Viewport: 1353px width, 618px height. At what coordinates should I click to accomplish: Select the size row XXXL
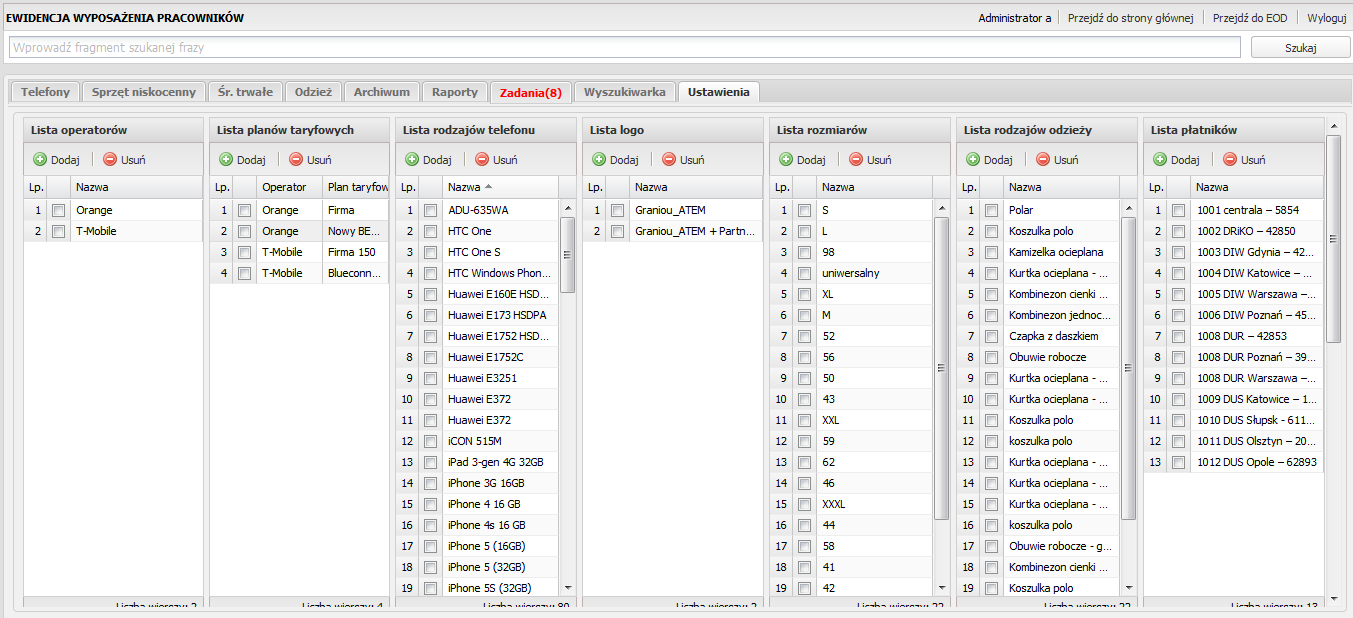[851, 504]
